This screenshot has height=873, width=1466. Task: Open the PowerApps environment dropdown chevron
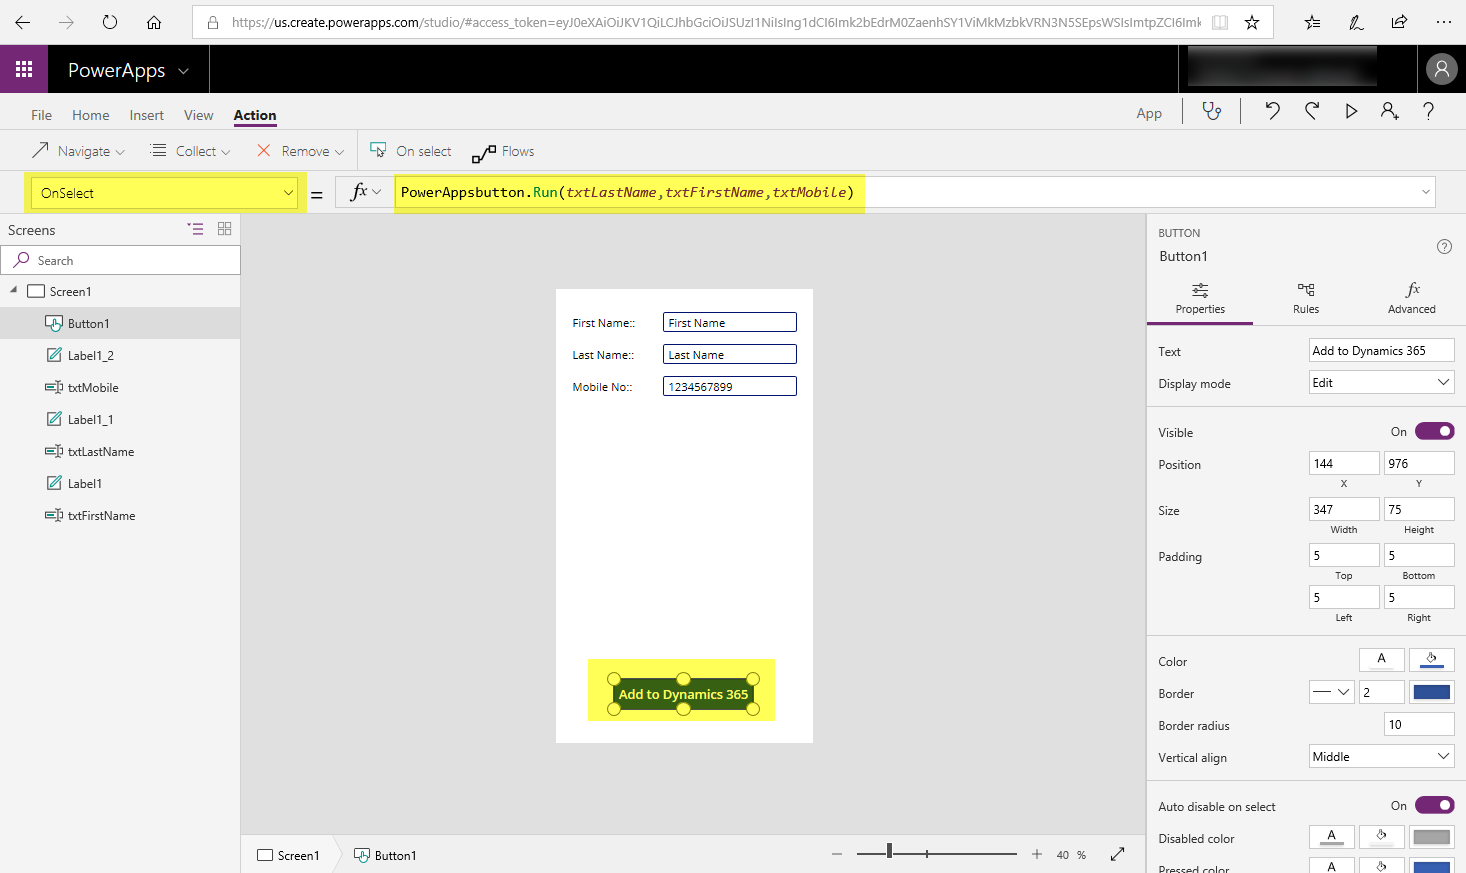[x=183, y=70]
